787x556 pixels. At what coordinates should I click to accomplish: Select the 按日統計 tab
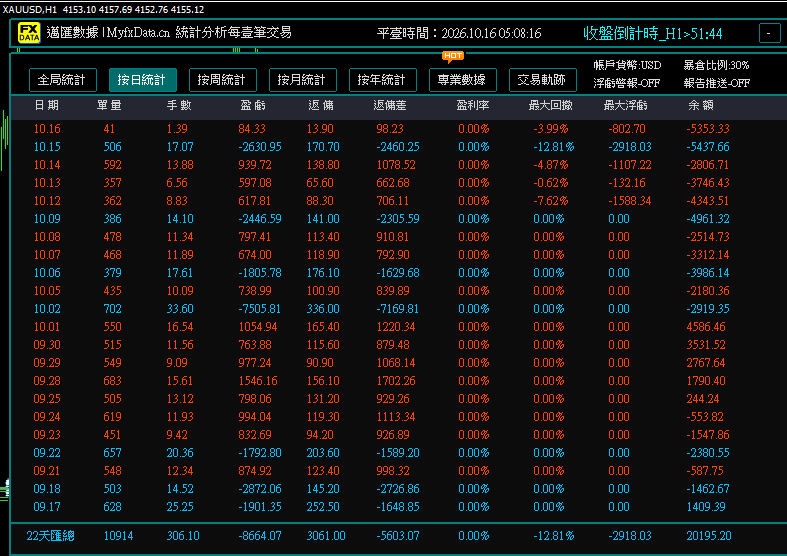point(143,80)
